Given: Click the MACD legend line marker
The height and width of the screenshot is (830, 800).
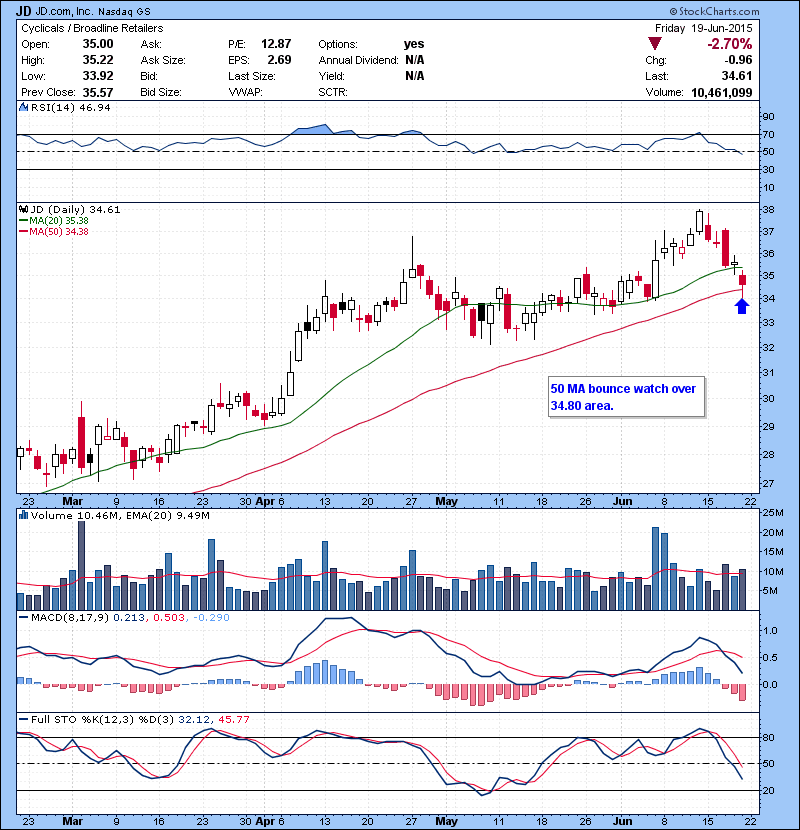Looking at the screenshot, I should point(23,617).
